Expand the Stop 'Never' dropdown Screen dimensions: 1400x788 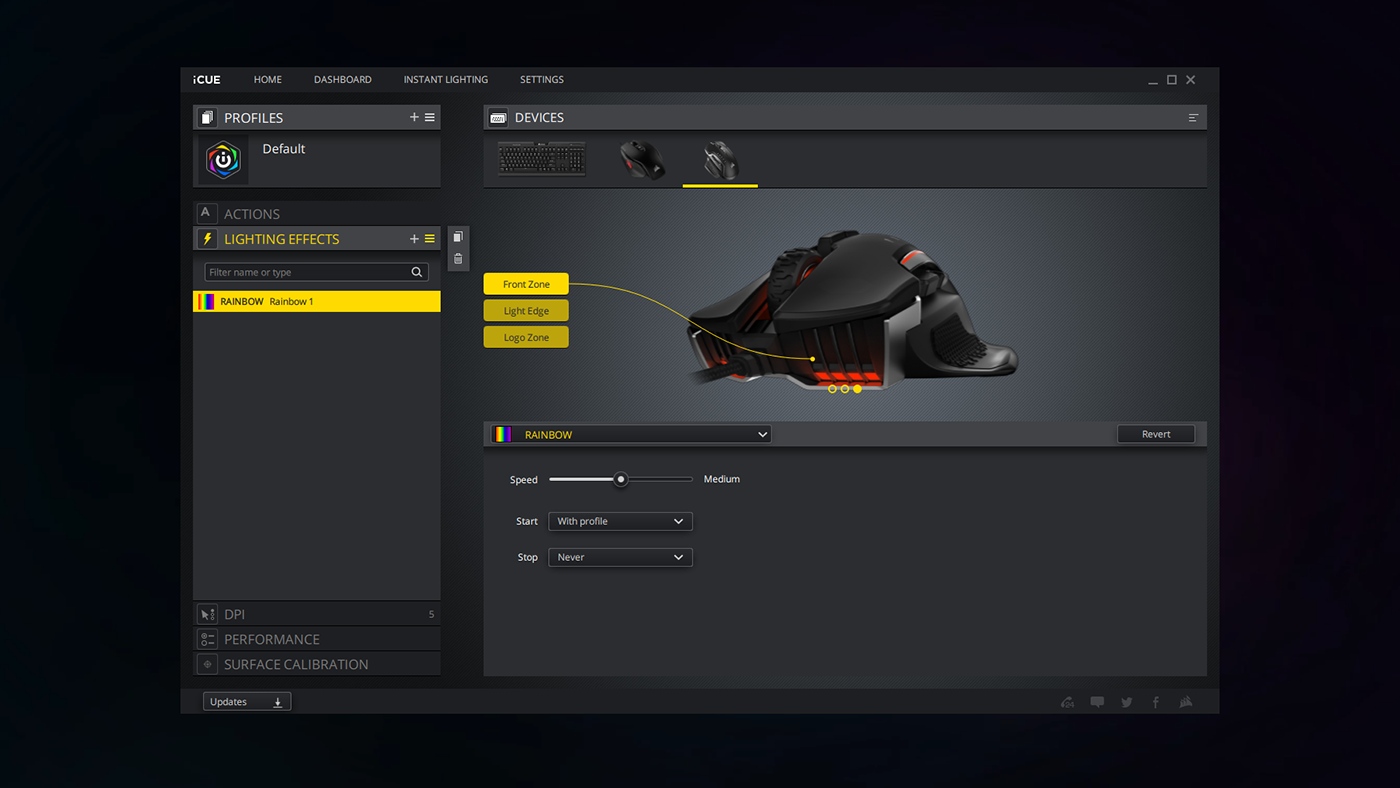click(620, 557)
